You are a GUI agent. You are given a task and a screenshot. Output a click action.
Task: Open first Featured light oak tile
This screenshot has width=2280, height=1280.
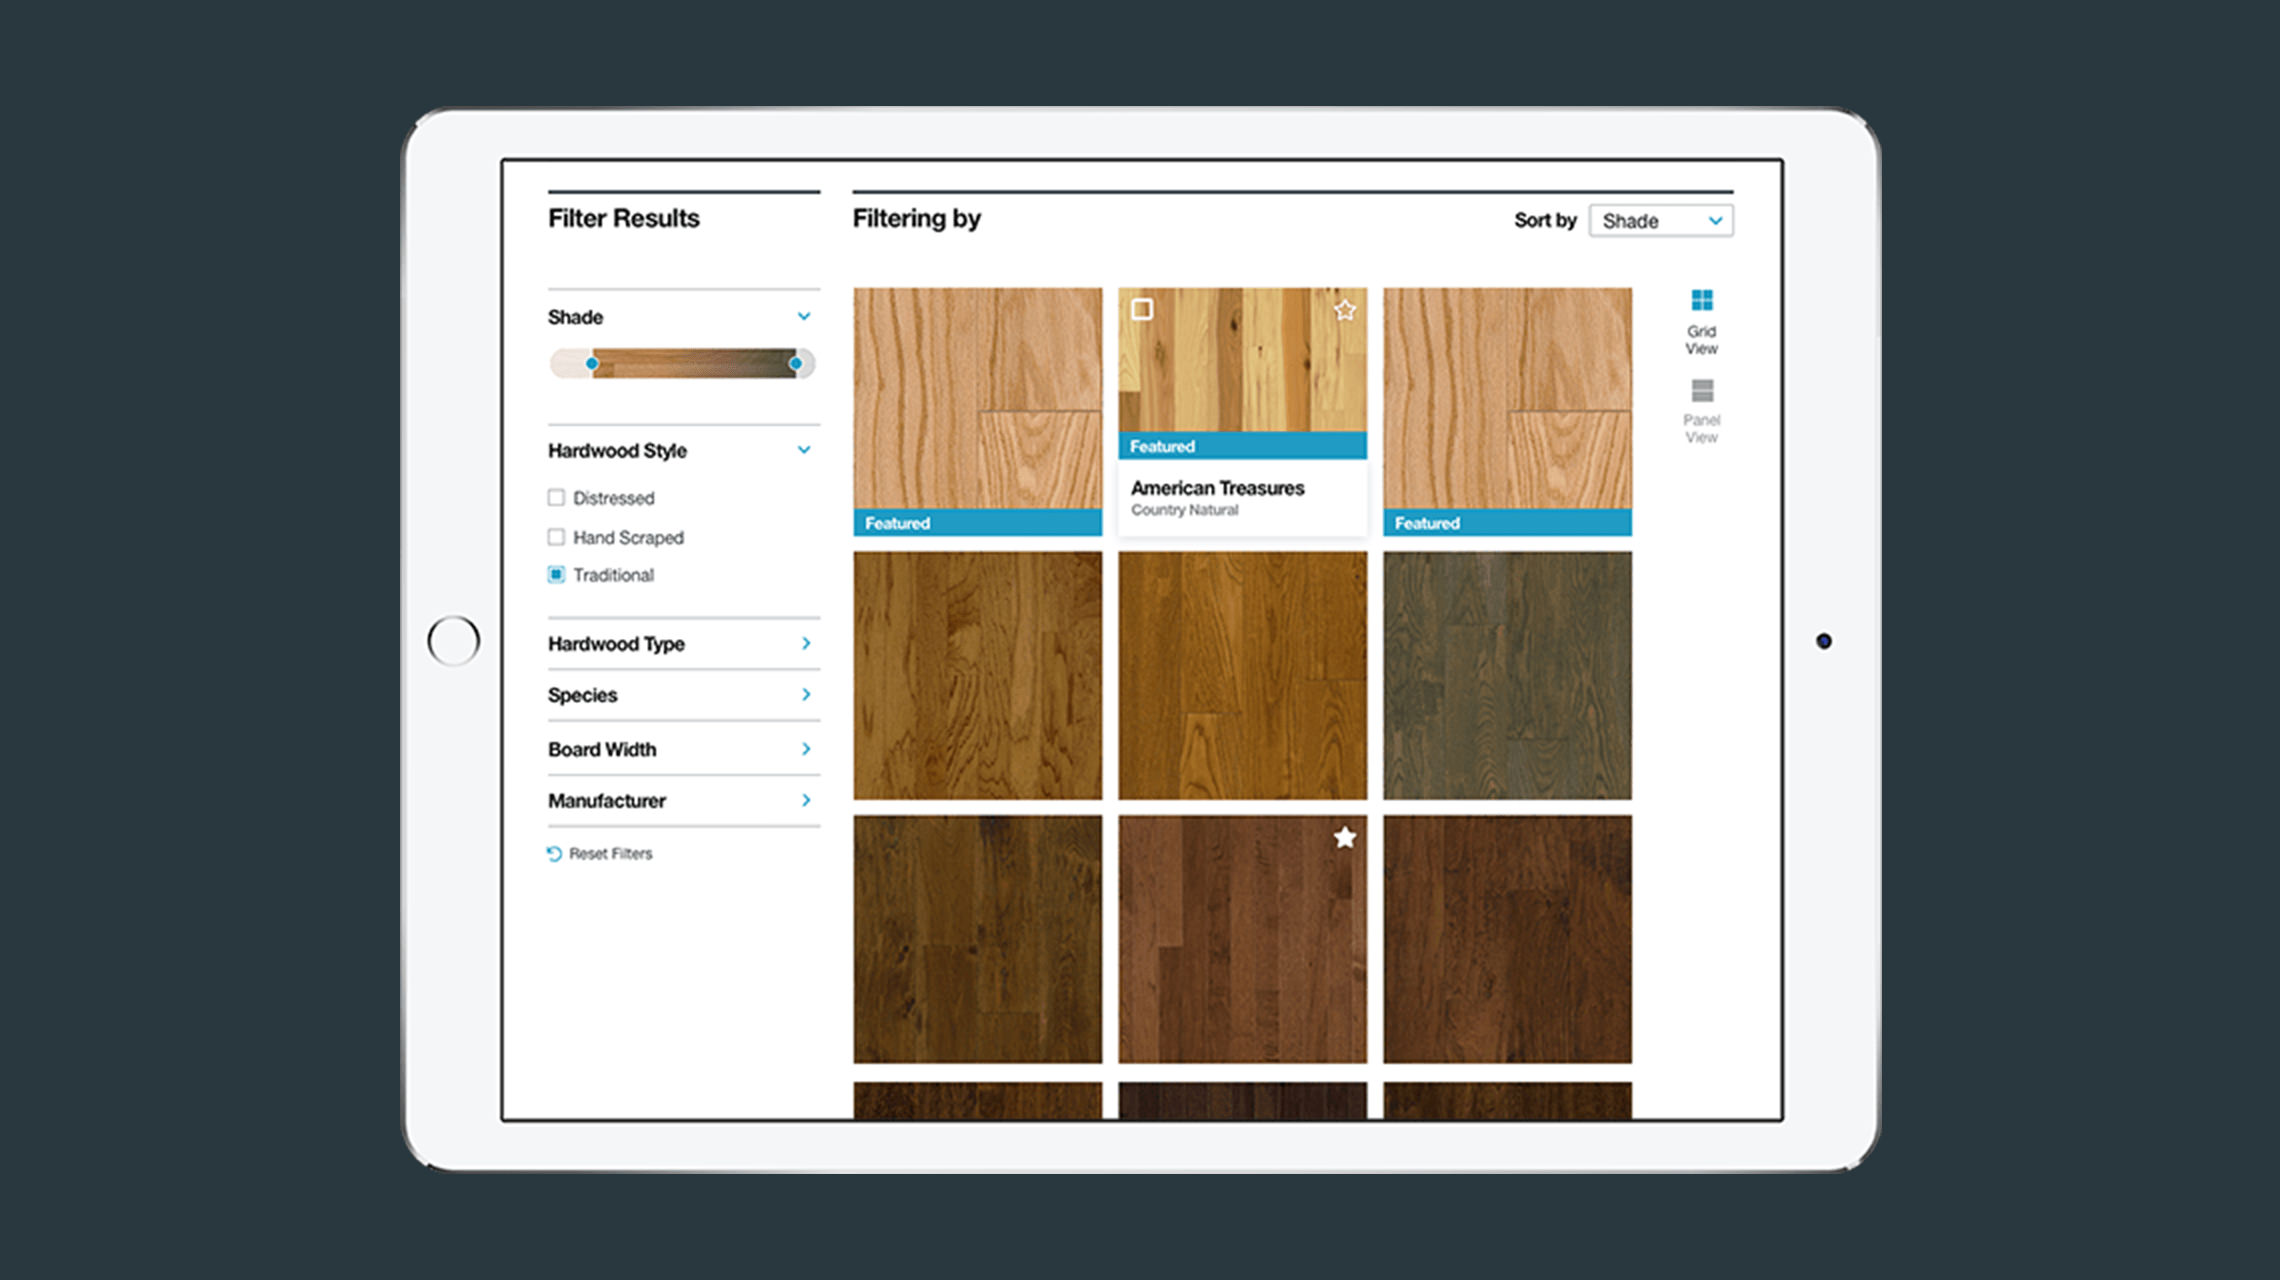978,412
